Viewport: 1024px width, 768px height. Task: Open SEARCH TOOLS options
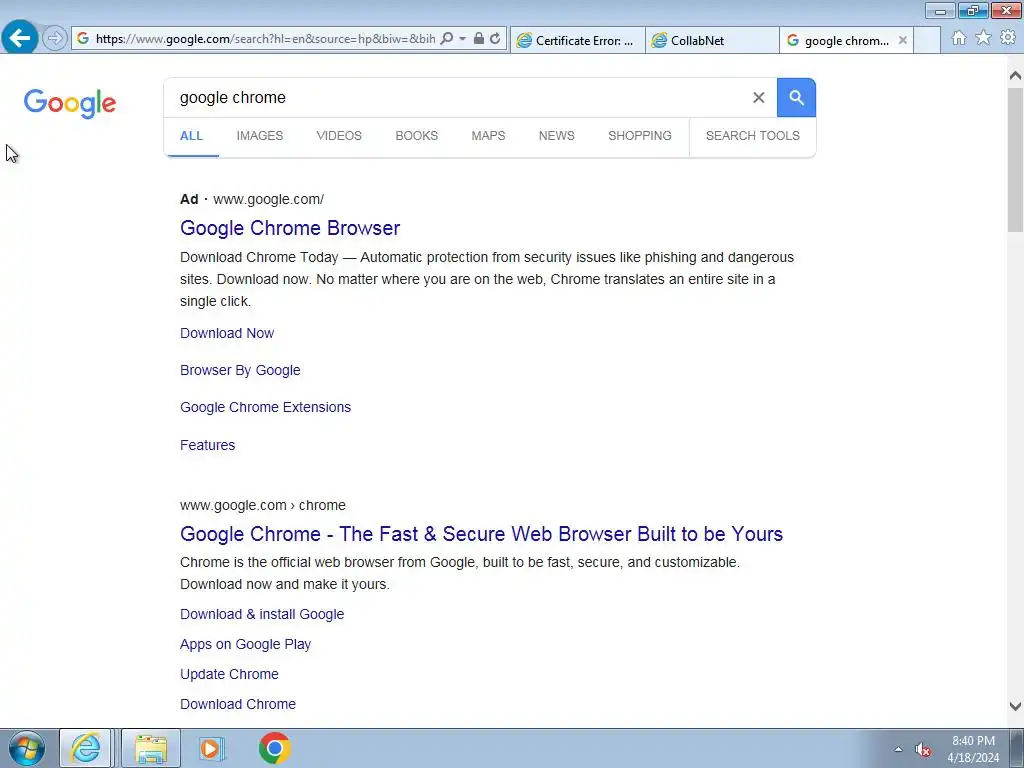click(753, 136)
